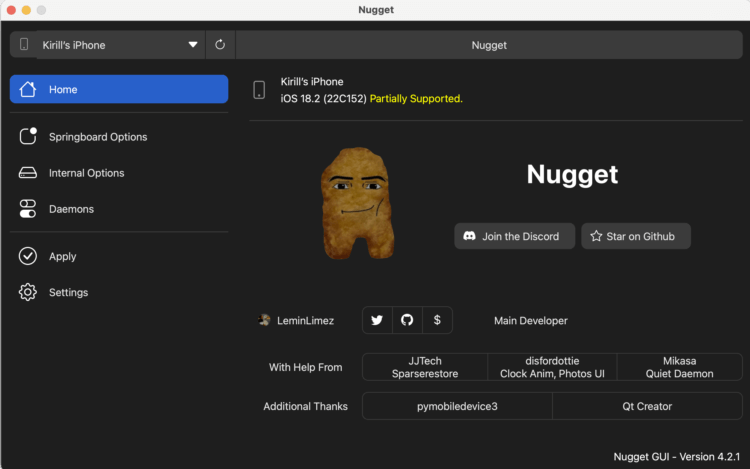Click the iOS 18.2 (22C152) text
750x469 pixels.
click(x=323, y=98)
